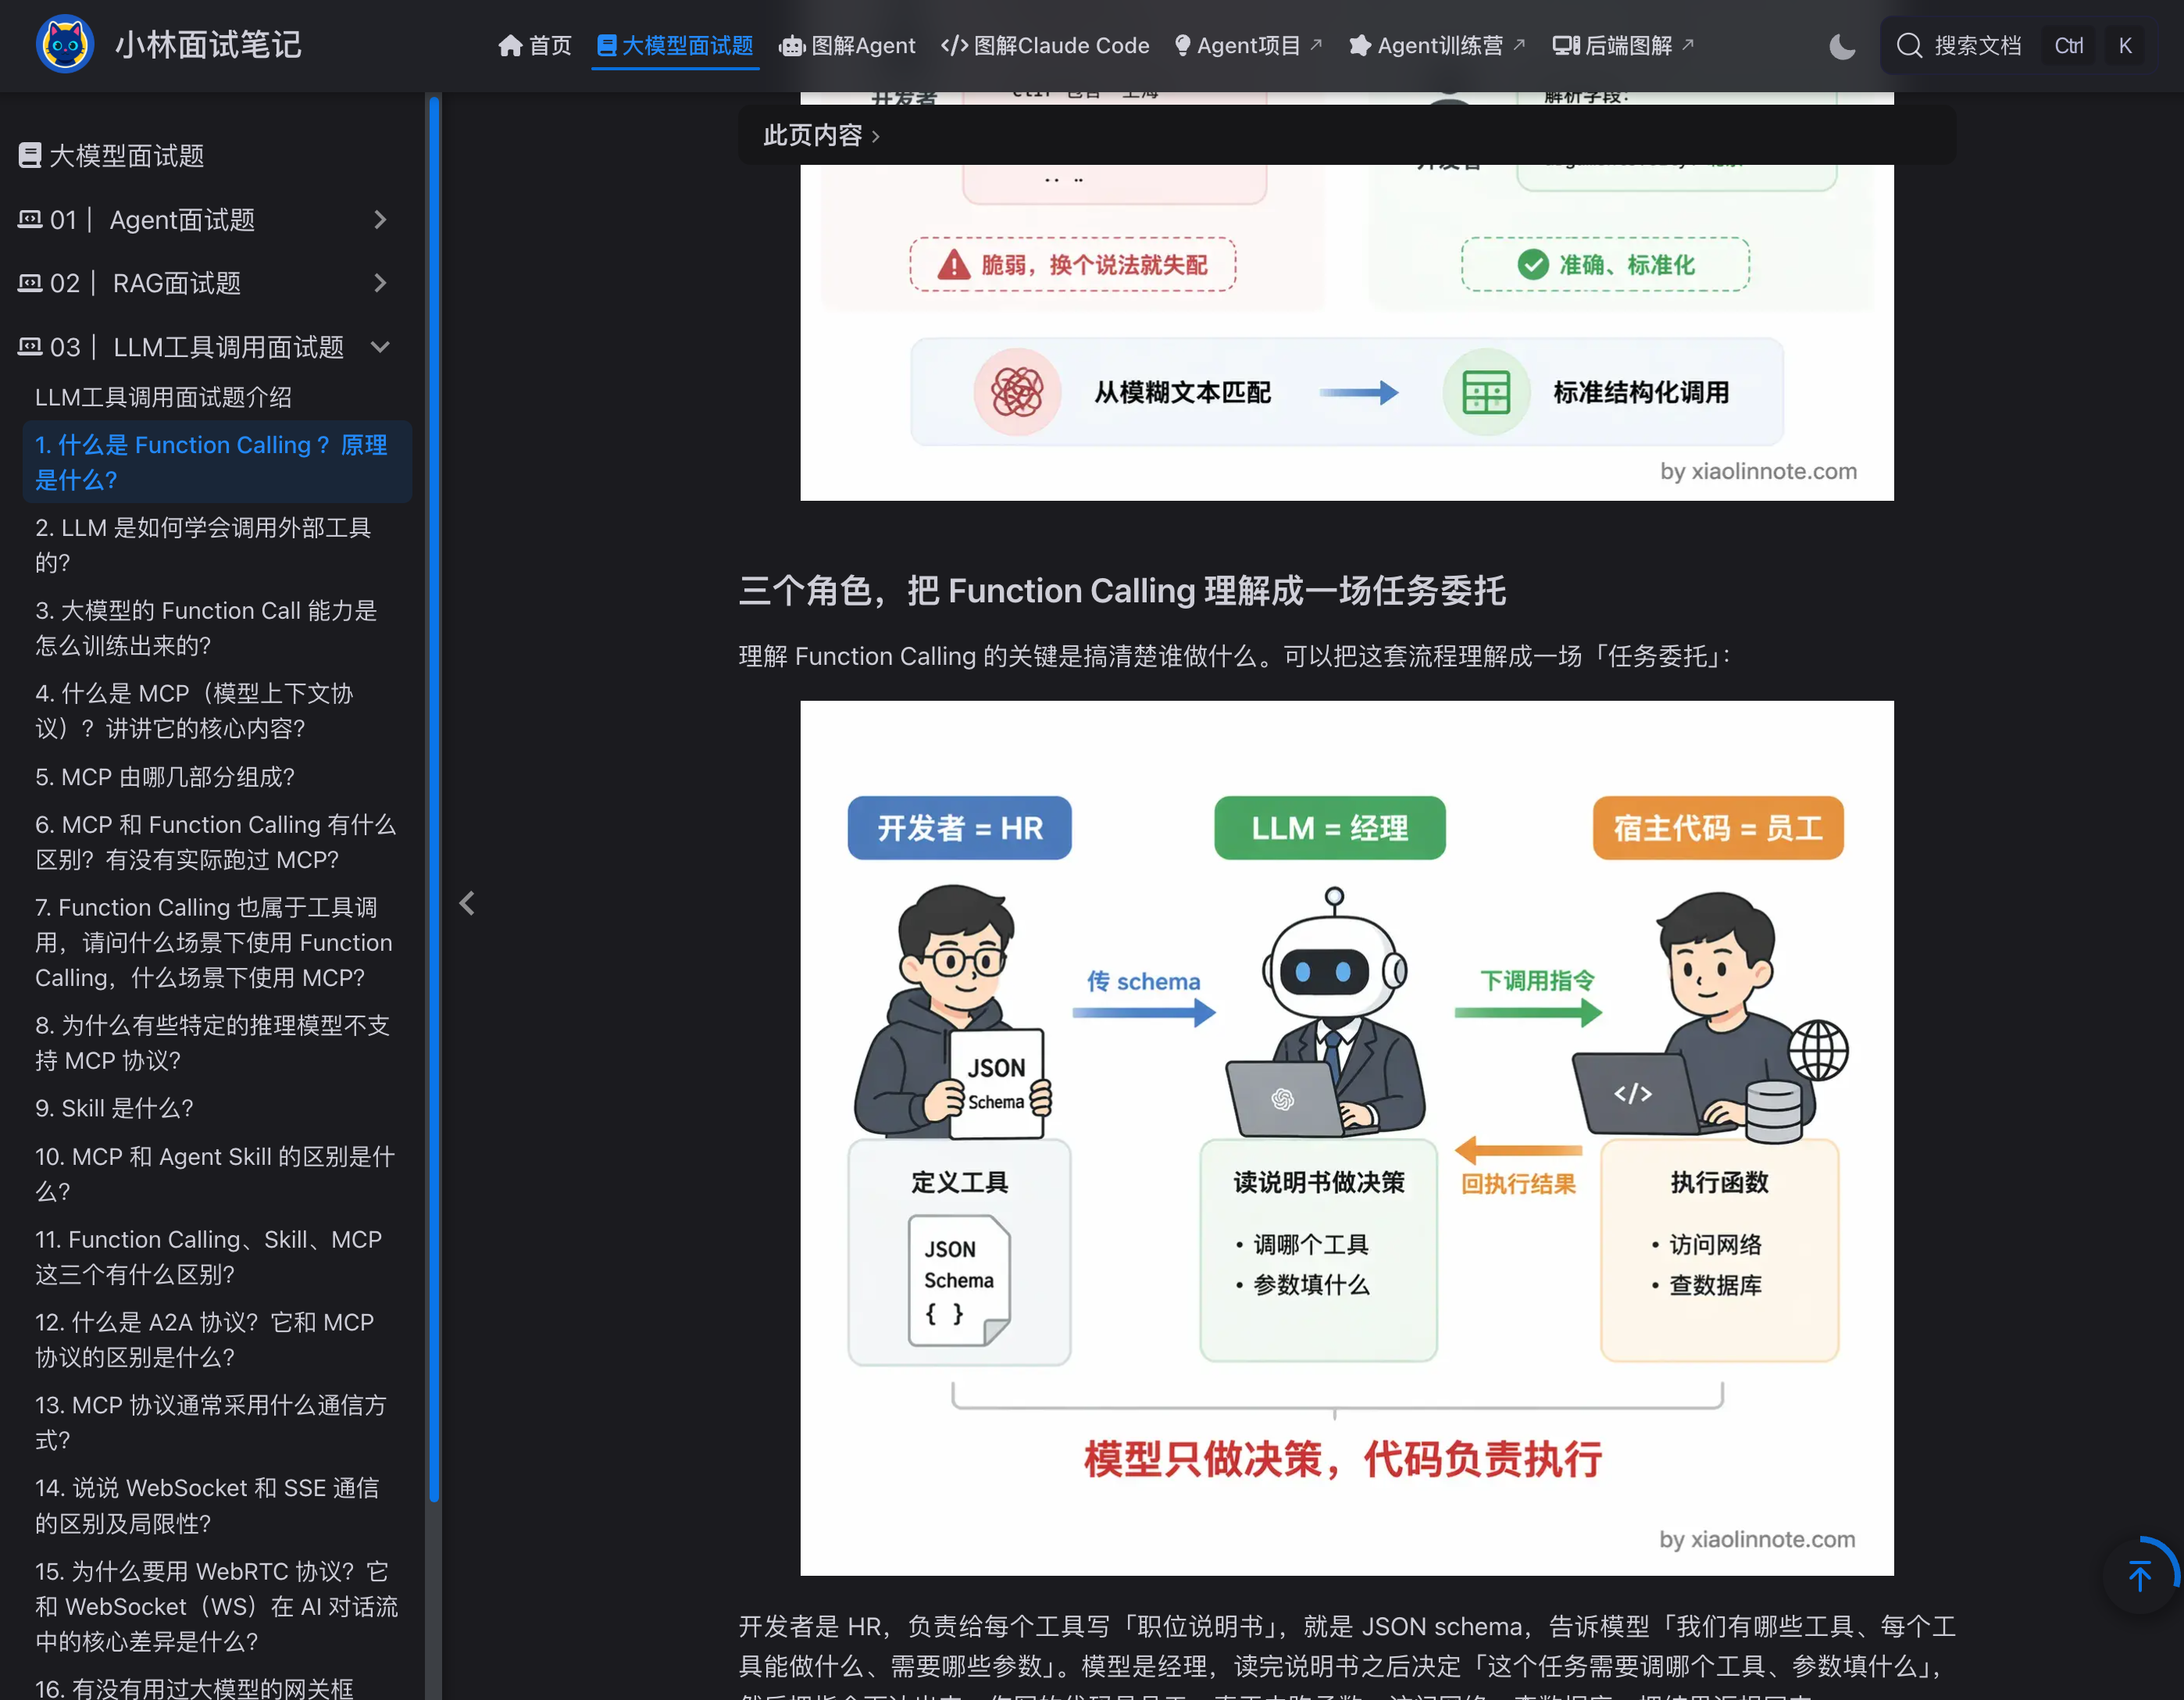The image size is (2184, 1700).
Task: Click the search magnifier icon
Action: pyautogui.click(x=1909, y=46)
